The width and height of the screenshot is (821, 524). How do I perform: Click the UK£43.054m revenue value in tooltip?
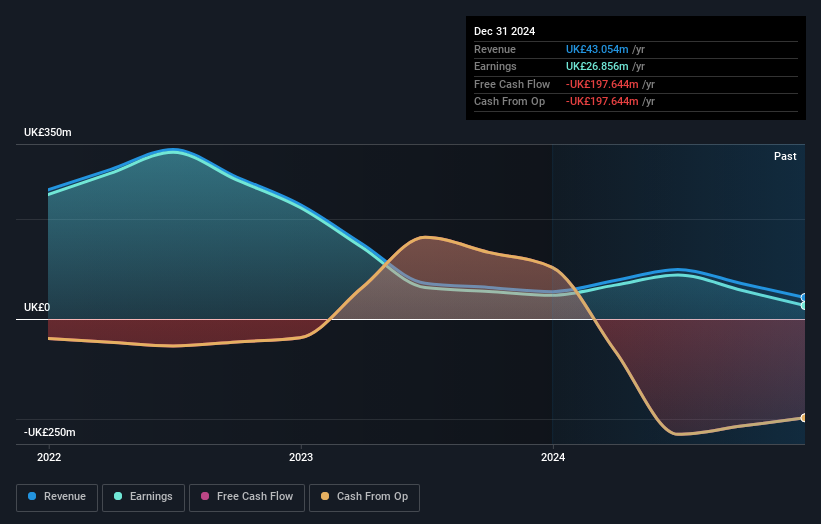click(597, 49)
